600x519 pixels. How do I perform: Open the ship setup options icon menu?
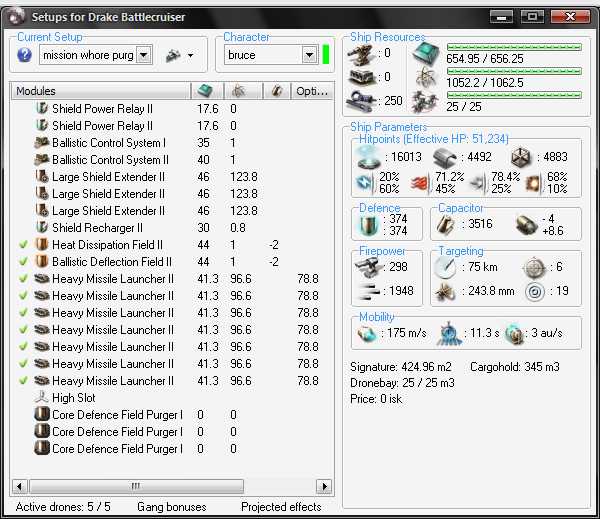(x=179, y=56)
